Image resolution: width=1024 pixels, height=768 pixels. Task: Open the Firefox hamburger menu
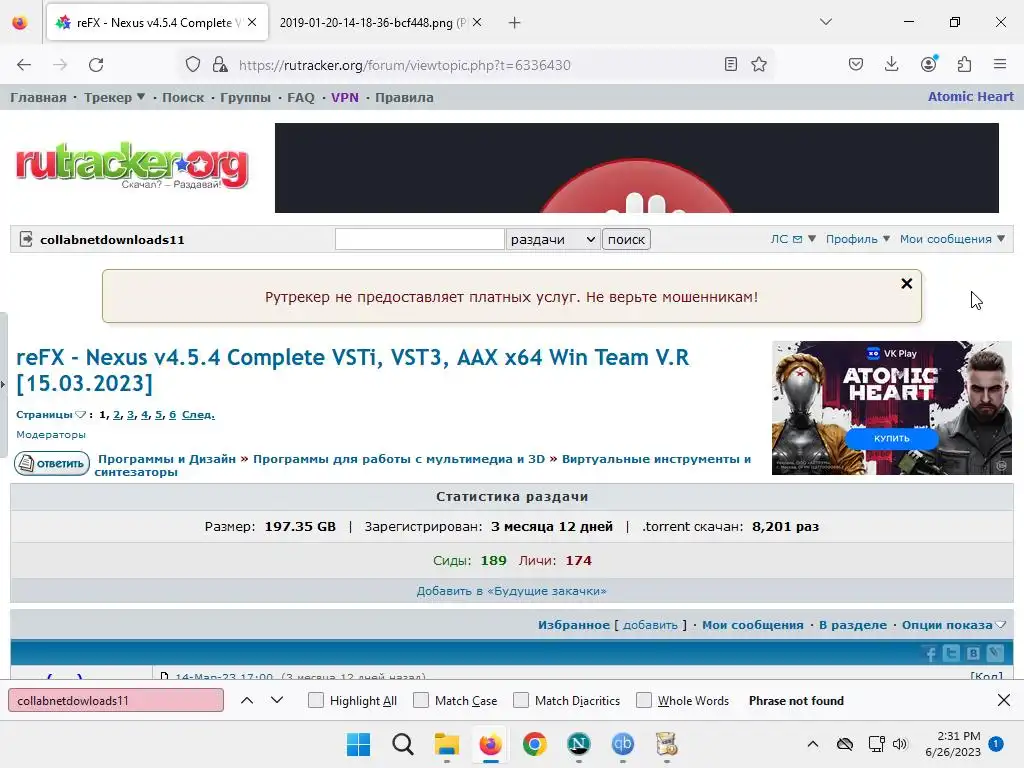pos(1000,64)
